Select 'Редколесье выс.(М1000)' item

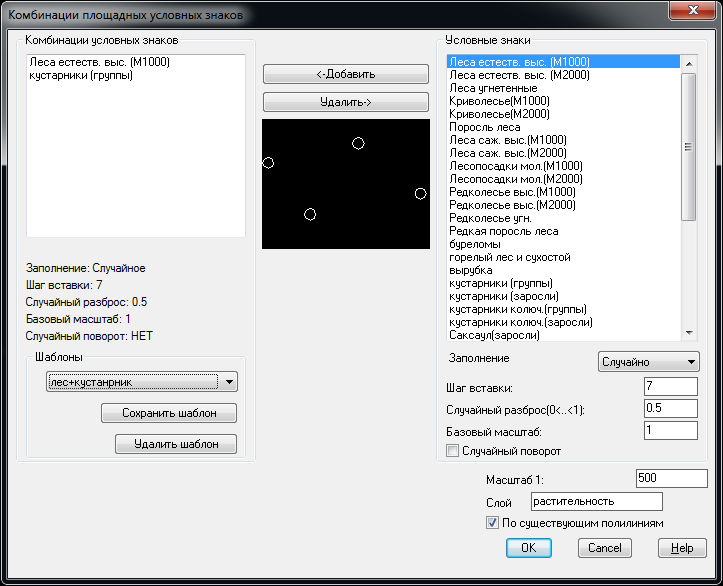tap(563, 192)
